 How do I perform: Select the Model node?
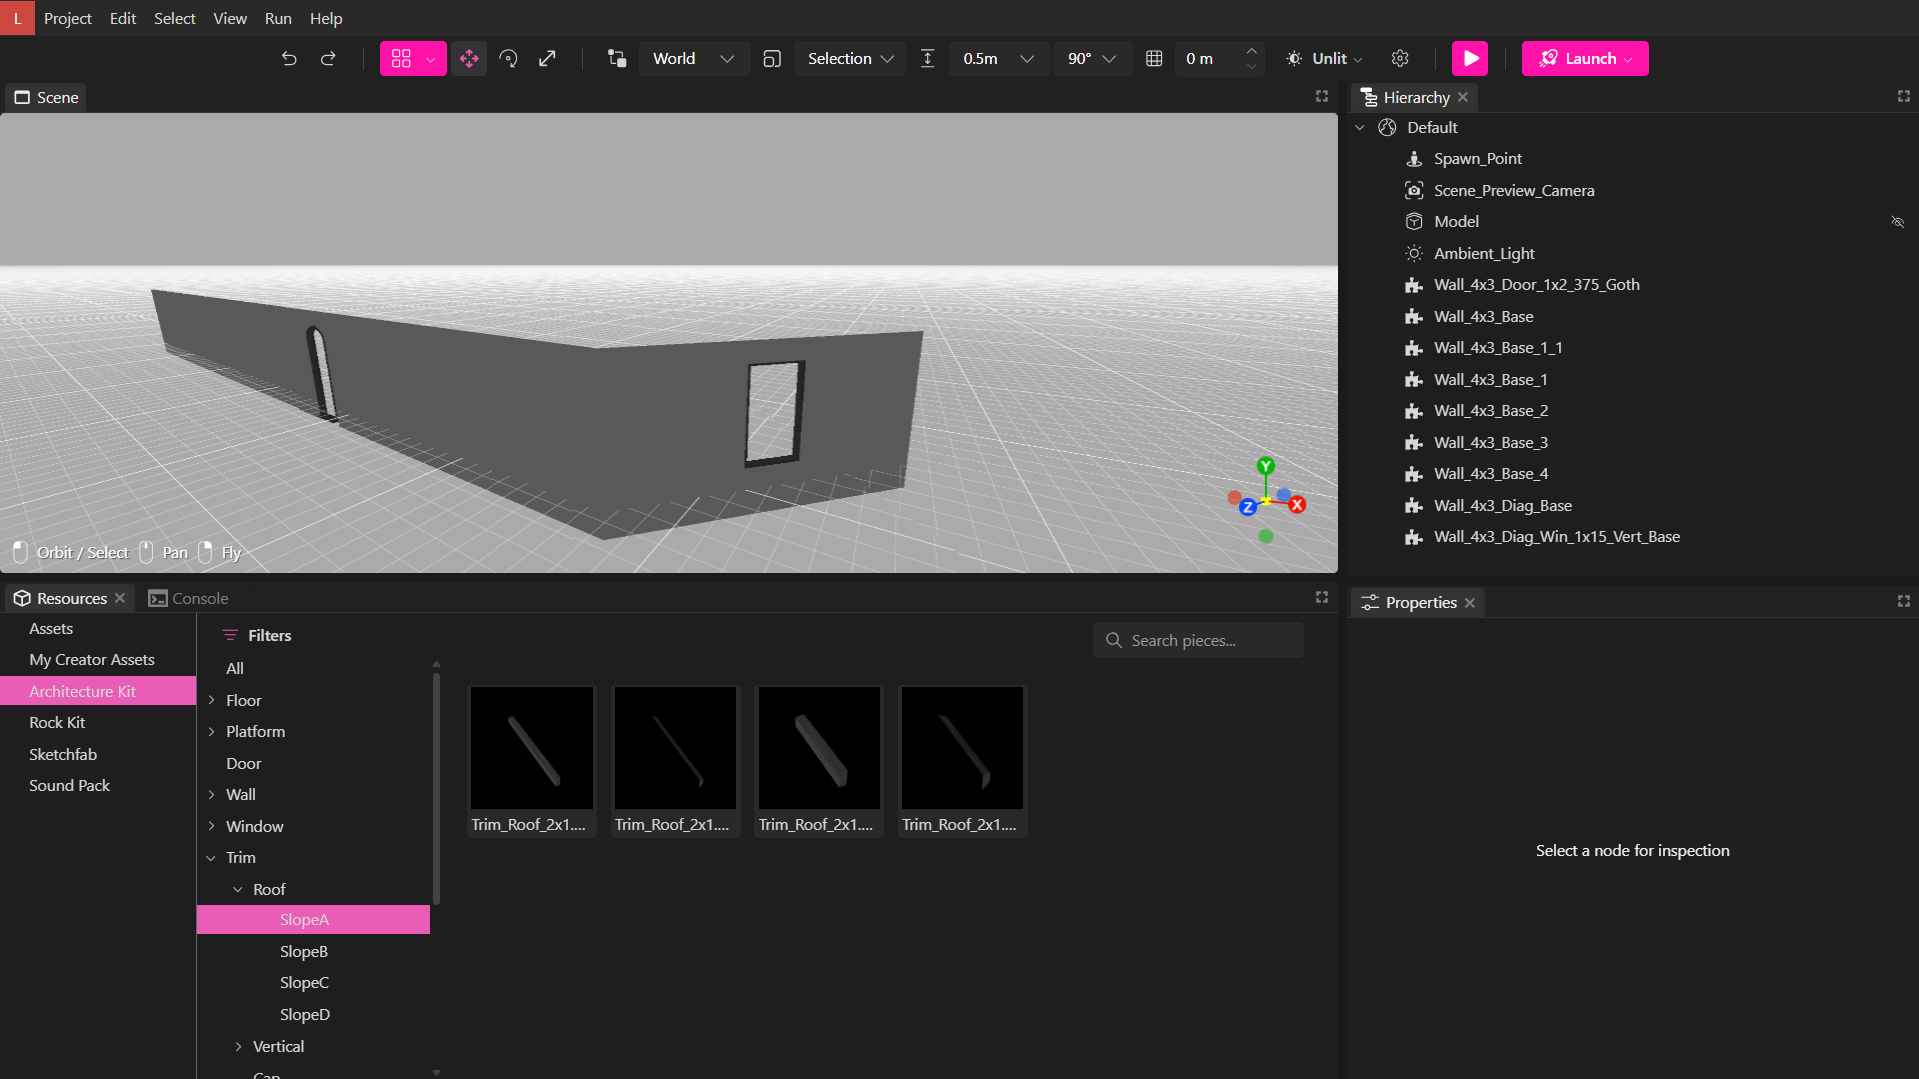tap(1456, 222)
